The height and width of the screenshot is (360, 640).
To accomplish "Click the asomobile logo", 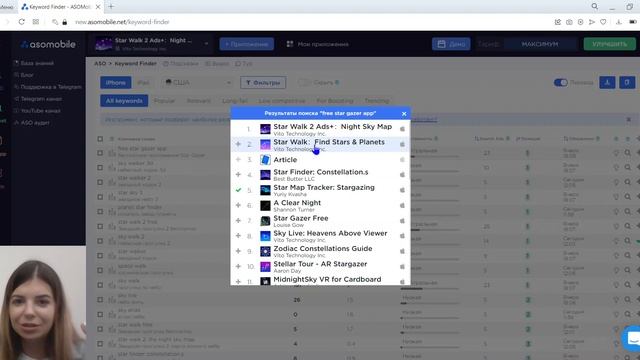I will [48, 44].
